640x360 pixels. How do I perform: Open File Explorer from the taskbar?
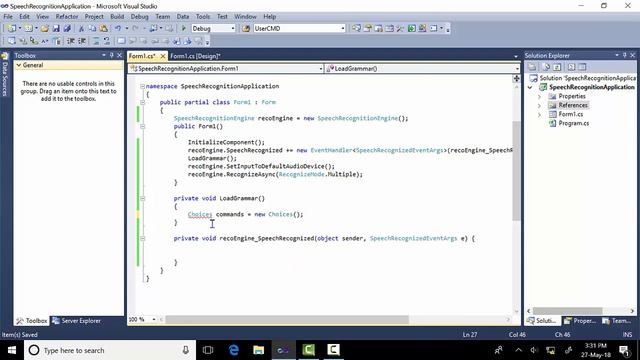coord(258,350)
